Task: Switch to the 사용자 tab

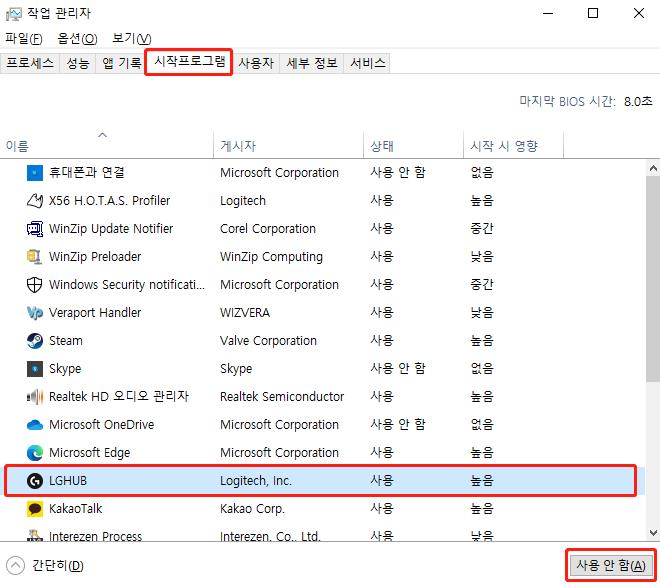Action: [256, 63]
